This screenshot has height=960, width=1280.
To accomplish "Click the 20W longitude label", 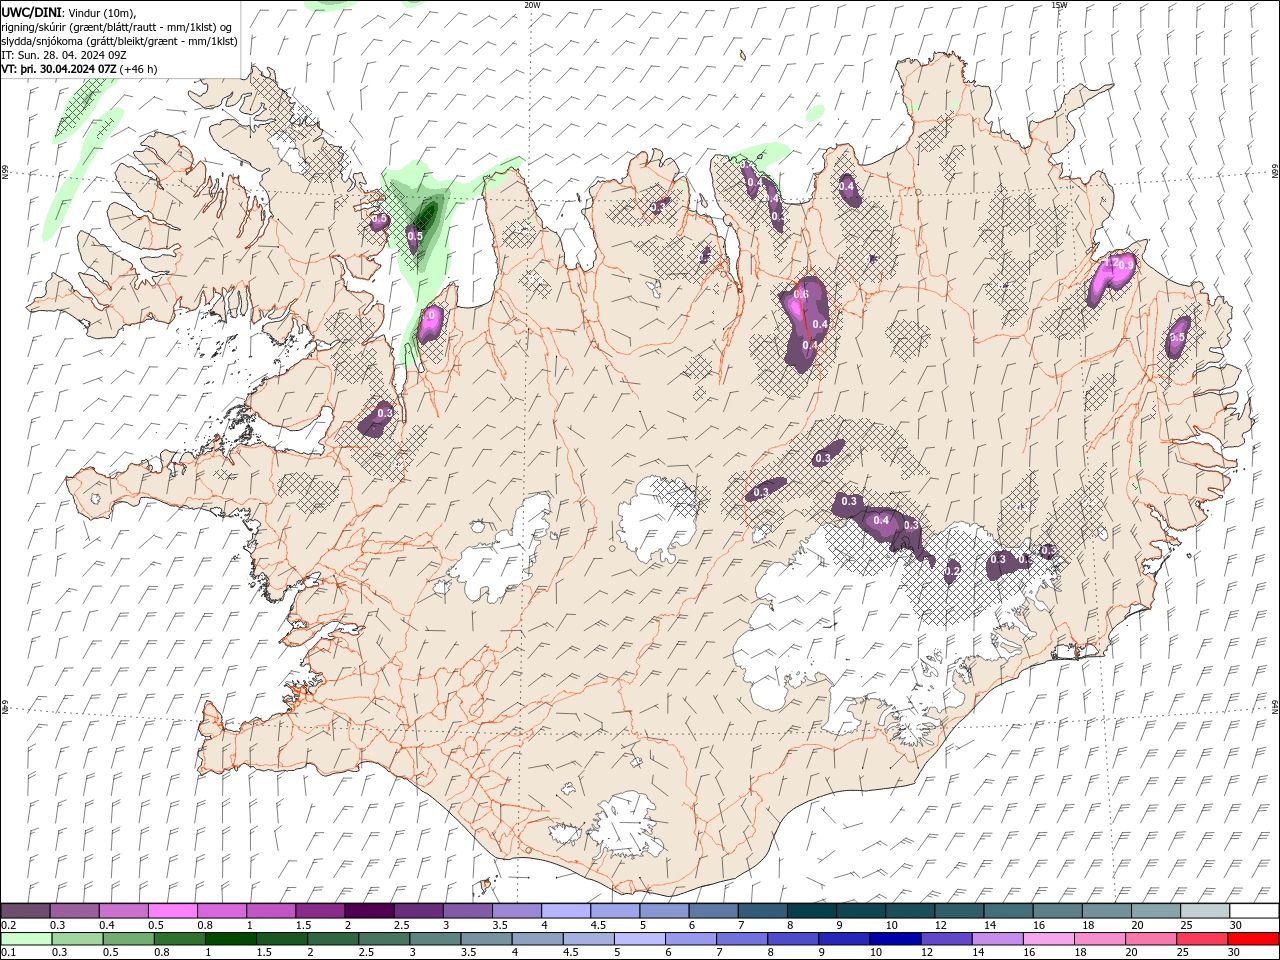I will [x=532, y=5].
